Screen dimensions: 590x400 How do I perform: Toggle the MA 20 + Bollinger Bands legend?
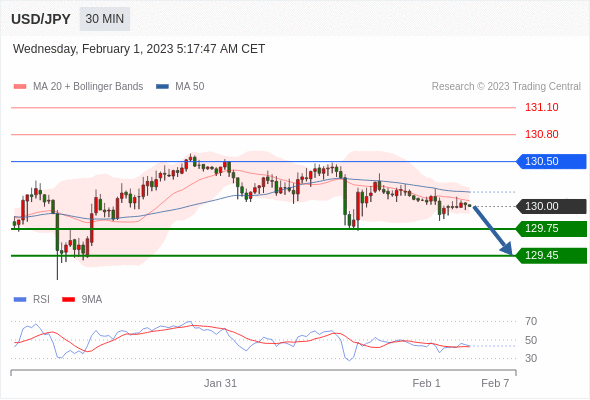78,87
